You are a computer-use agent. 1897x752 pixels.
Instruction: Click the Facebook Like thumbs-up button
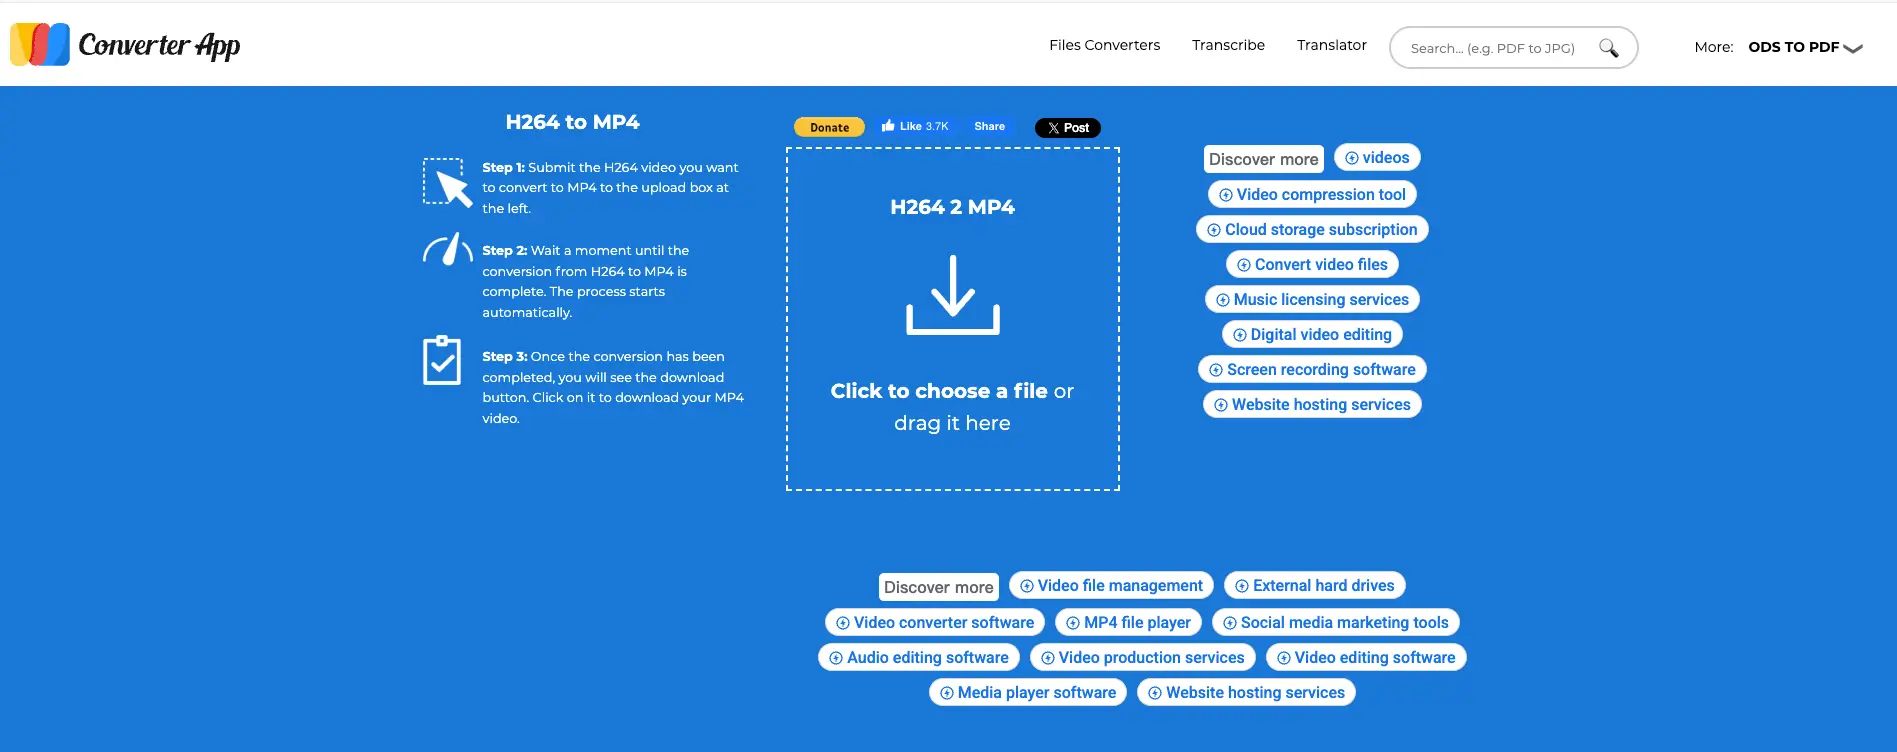coord(914,127)
